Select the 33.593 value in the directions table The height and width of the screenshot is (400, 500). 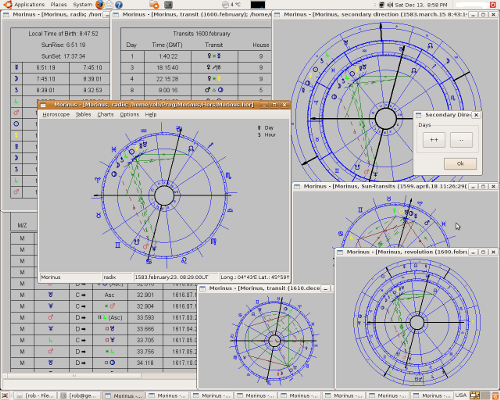[x=145, y=318]
